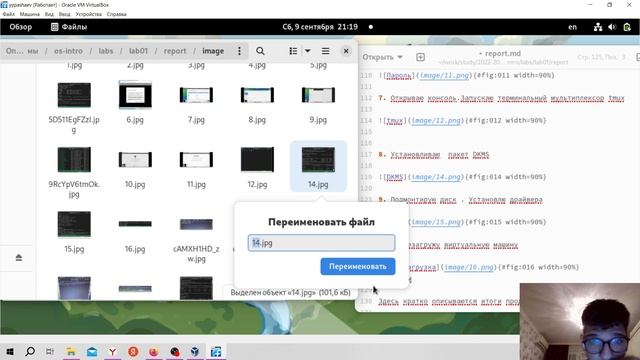
Task: Open the hamburger menu in Files window
Action: coord(325,51)
